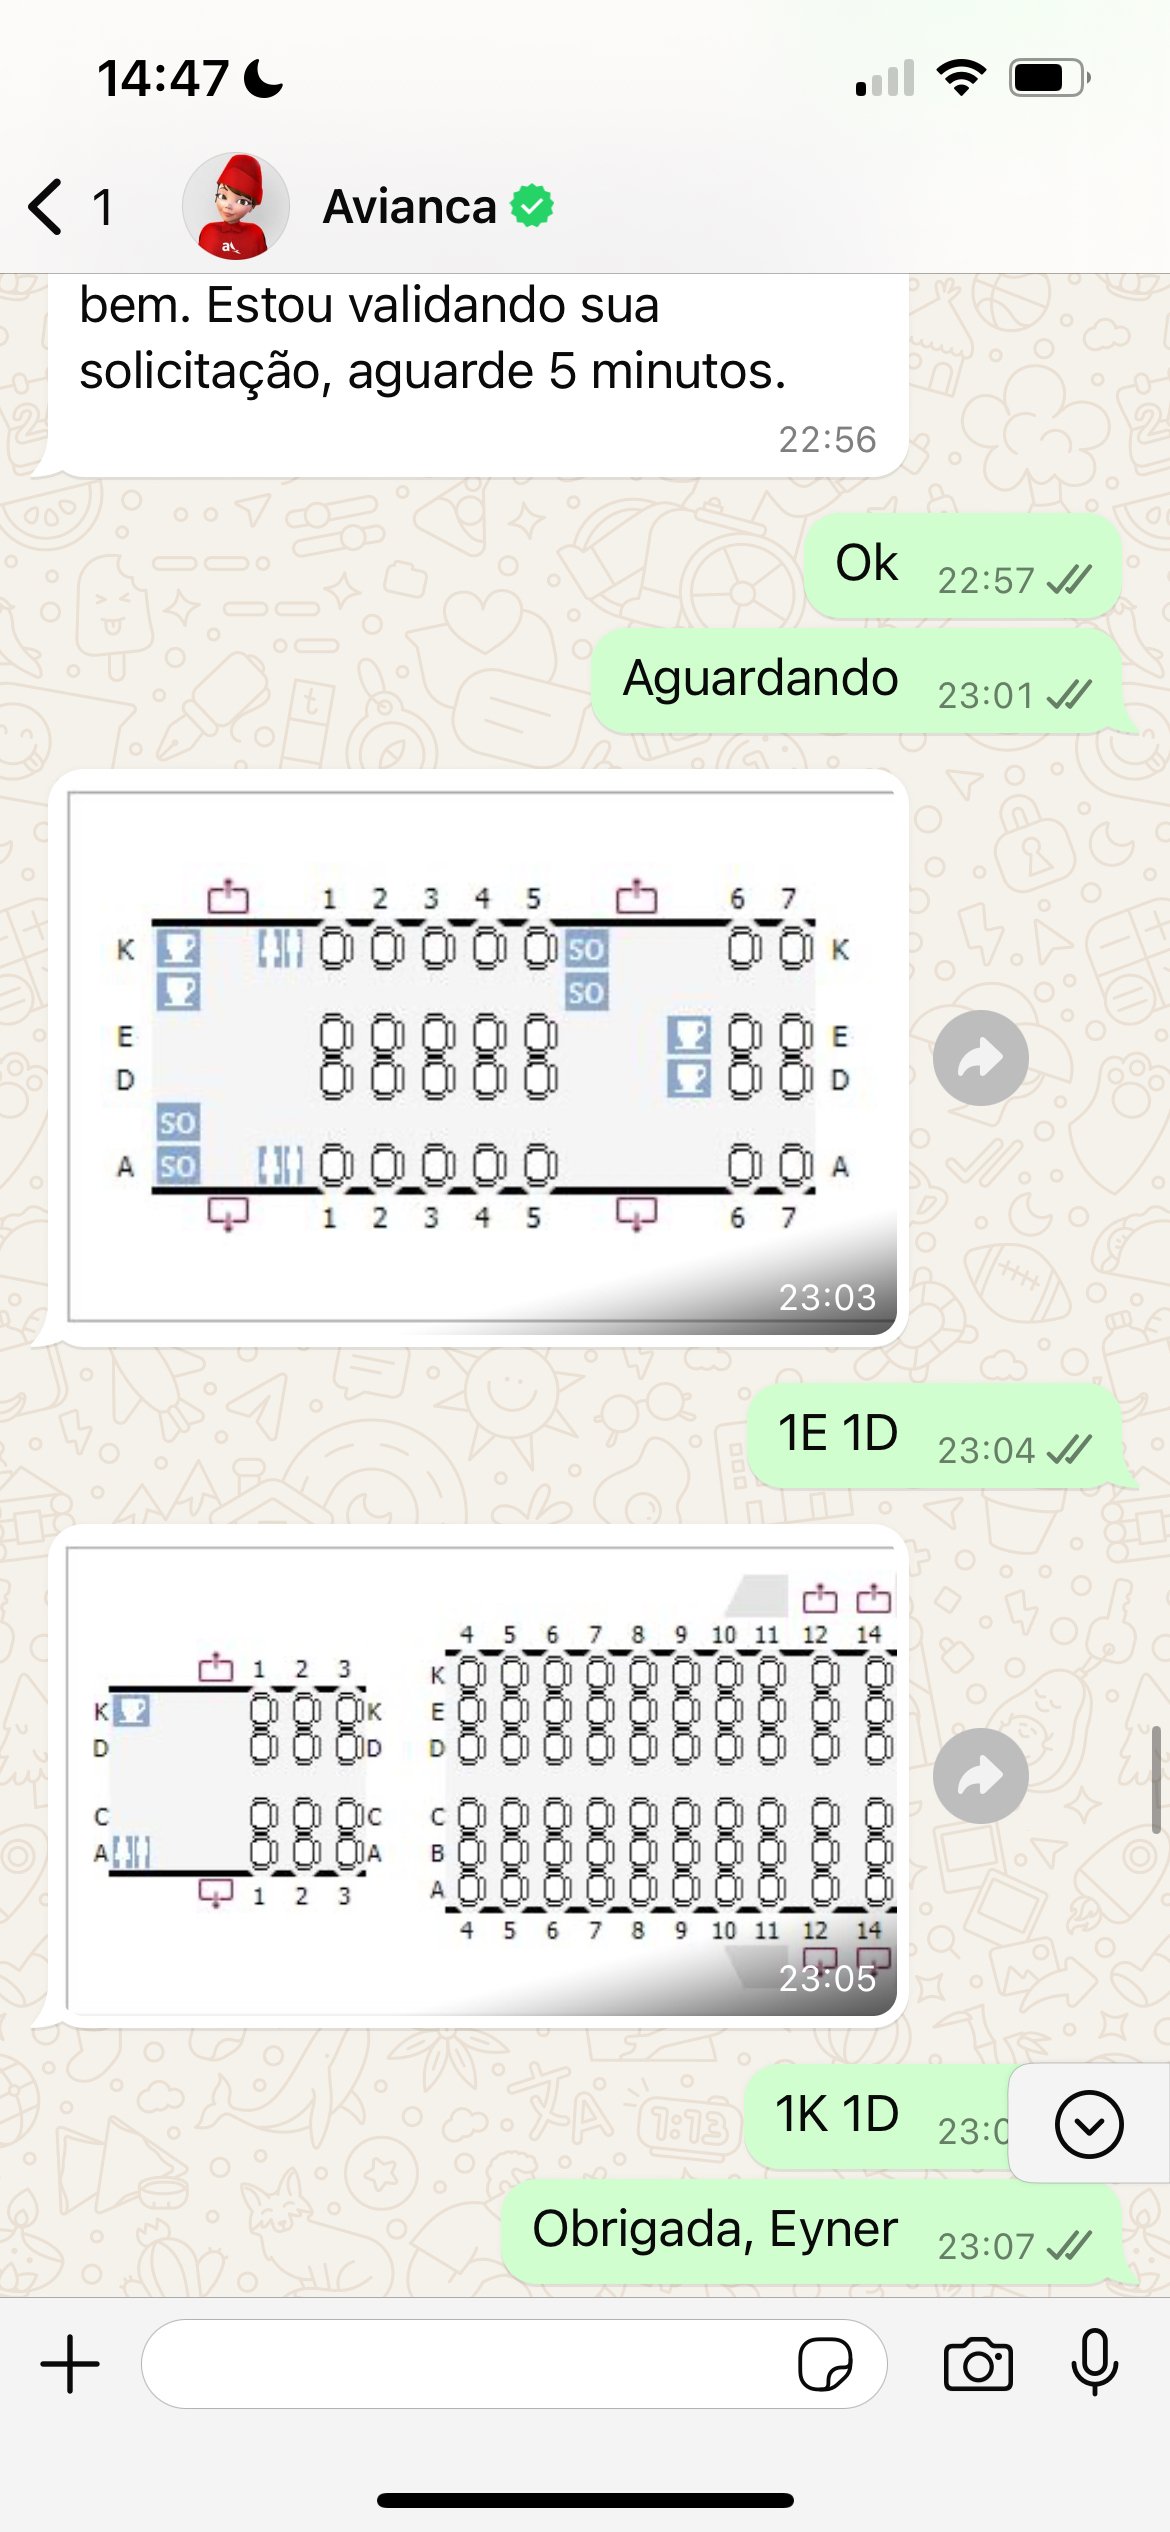Open Avianca profile picture
The height and width of the screenshot is (2532, 1170).
point(236,206)
